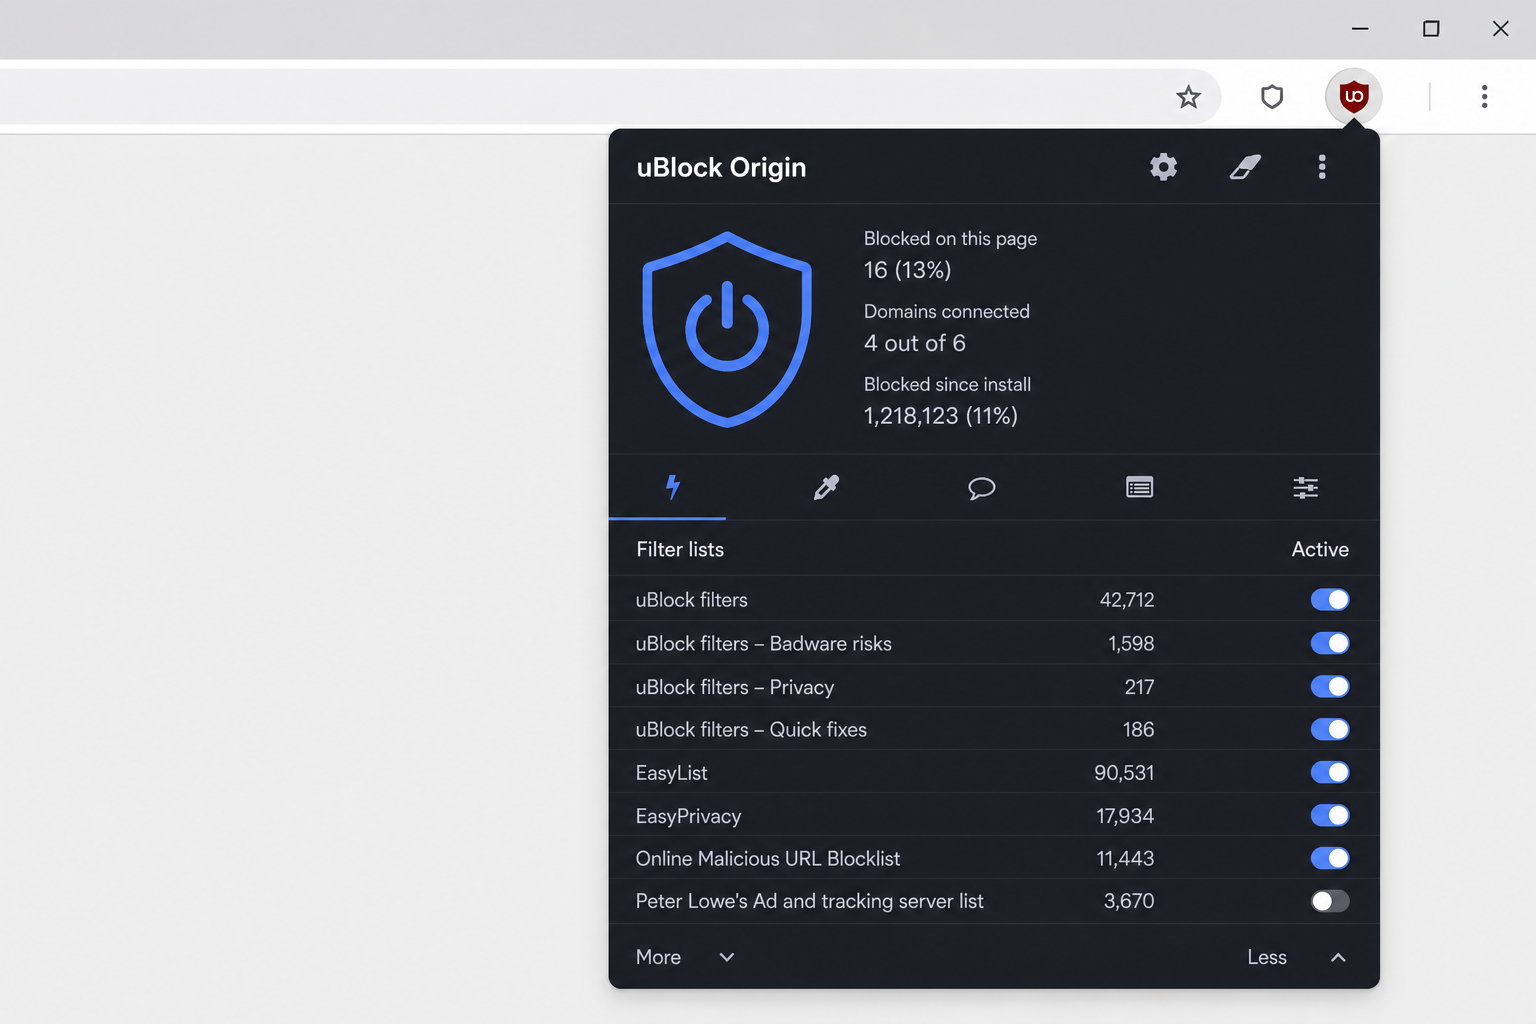Toggle uBlock filters – Quick fixes switch
Viewport: 1536px width, 1024px height.
pyautogui.click(x=1330, y=729)
